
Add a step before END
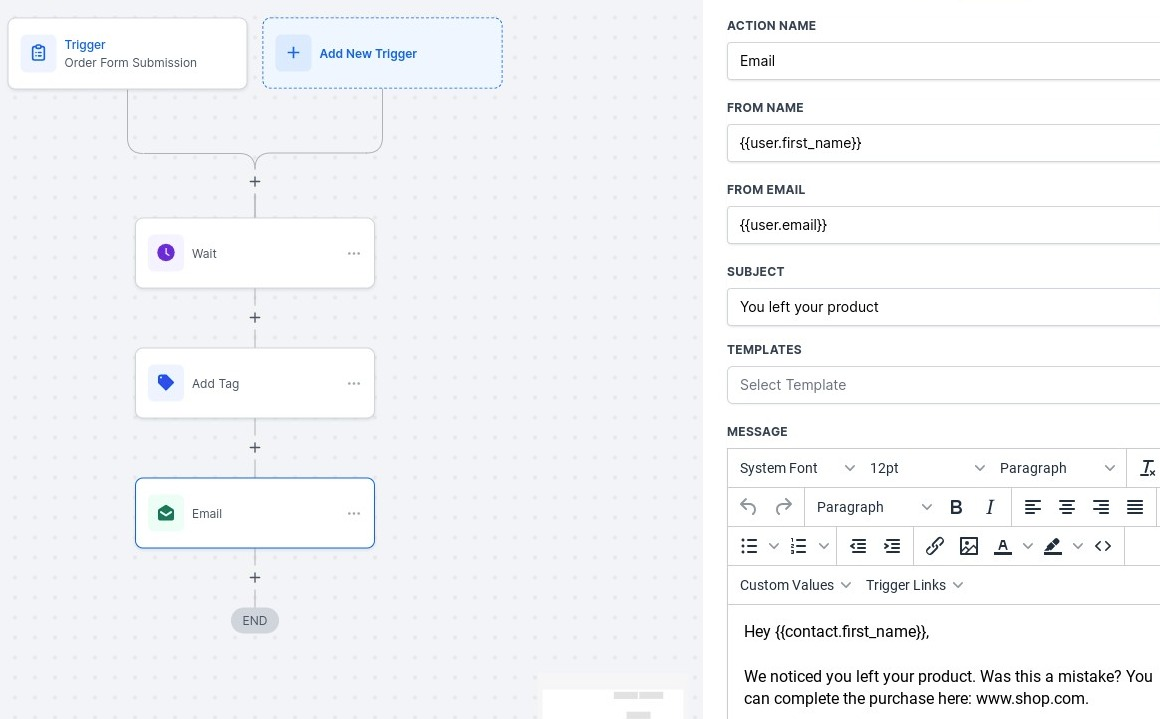pos(255,578)
